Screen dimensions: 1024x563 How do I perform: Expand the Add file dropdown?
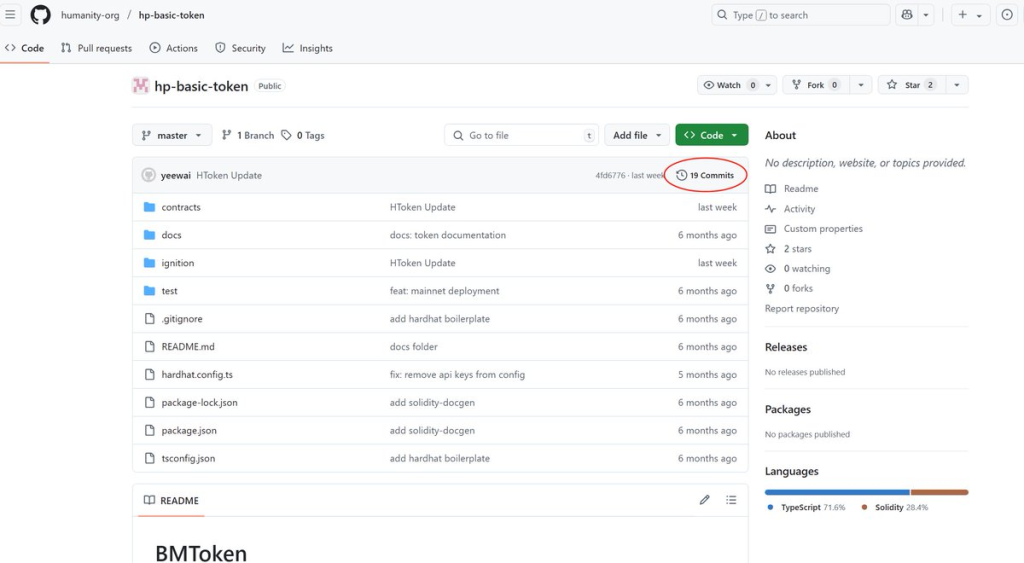tap(637, 135)
